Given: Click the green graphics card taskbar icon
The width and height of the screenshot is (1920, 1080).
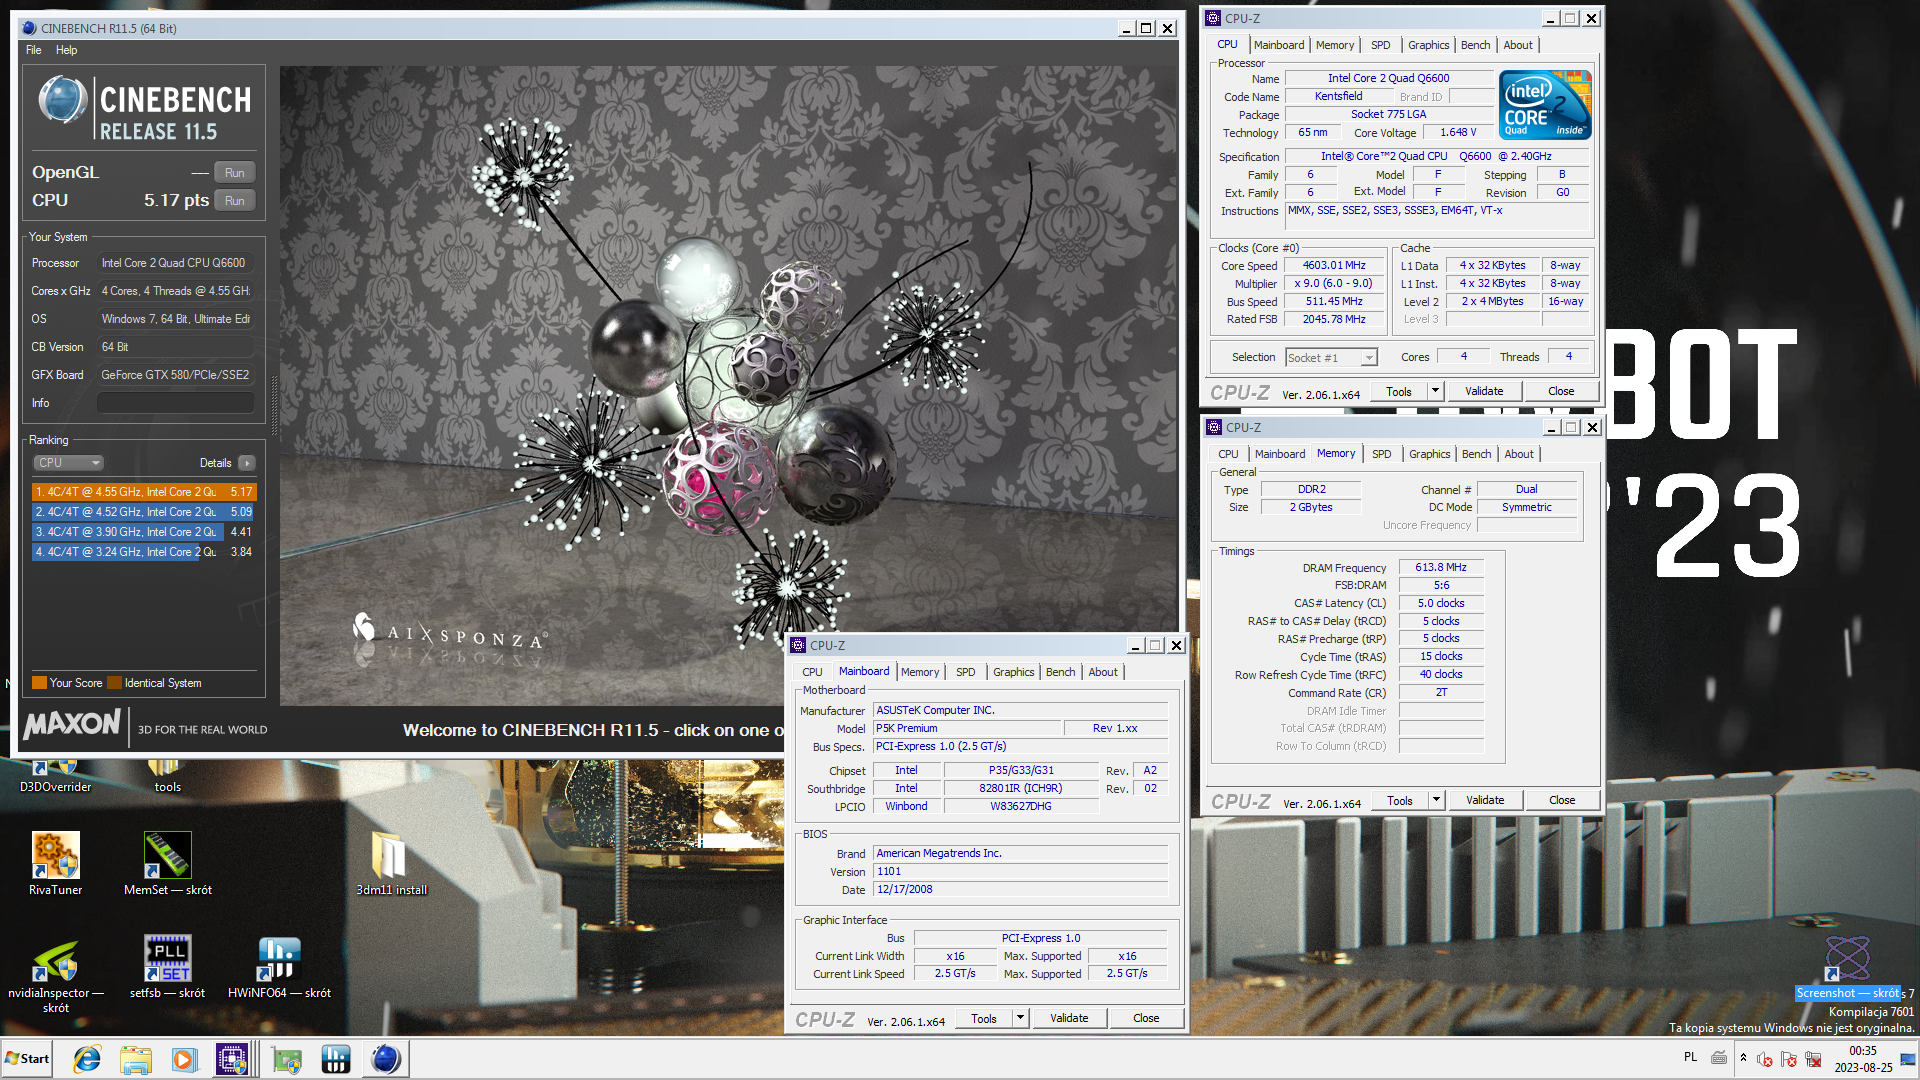Looking at the screenshot, I should [x=287, y=1059].
